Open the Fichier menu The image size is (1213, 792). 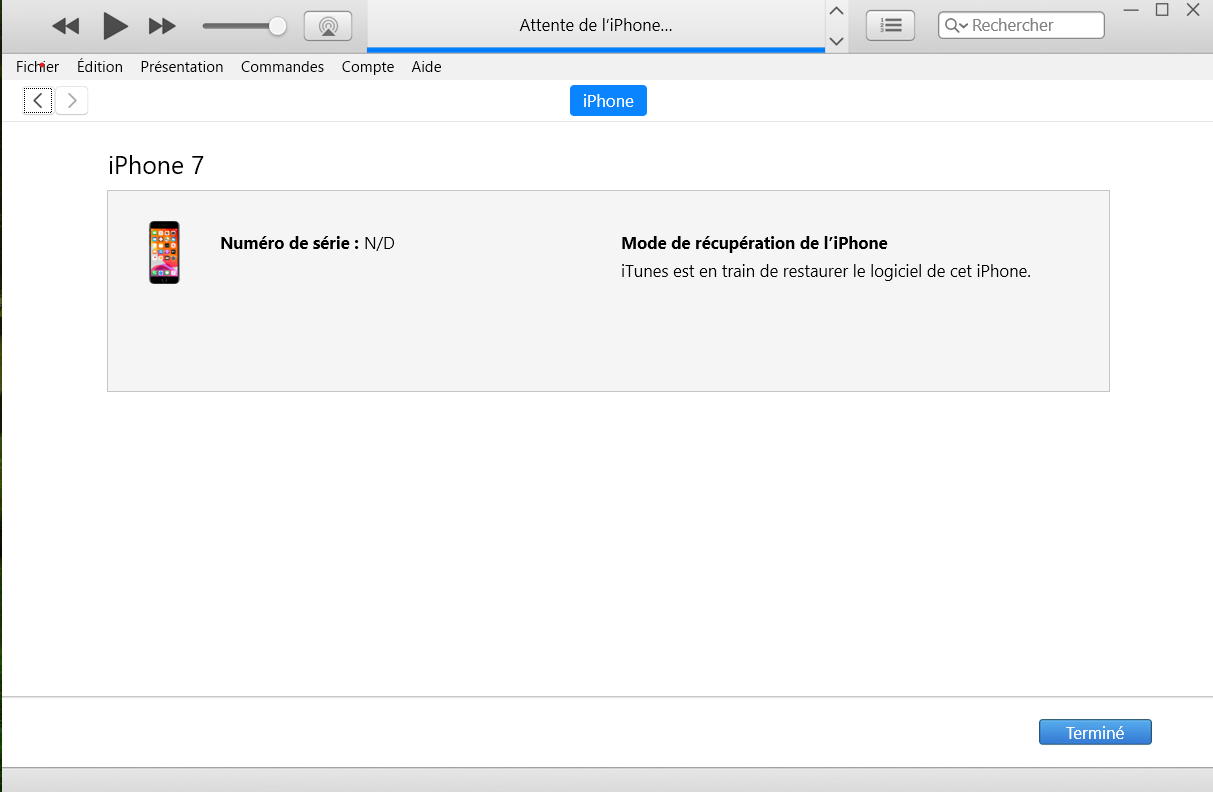coord(37,67)
